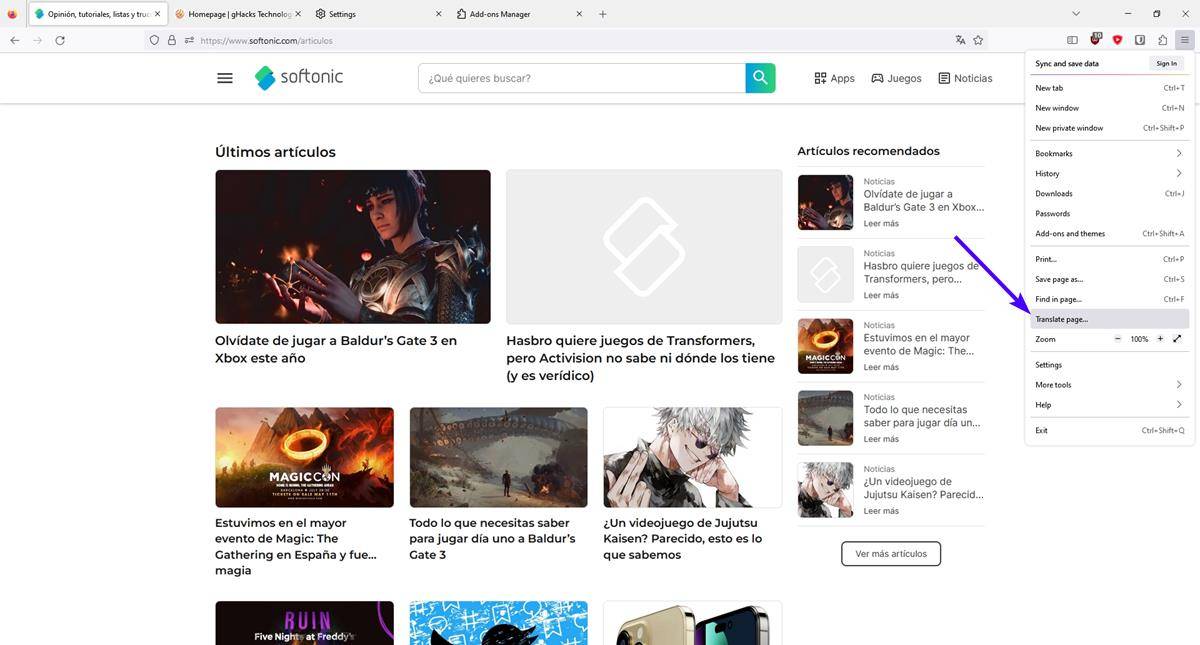Expand the Bookmarks submenu
The width and height of the screenshot is (1200, 645).
1109,154
